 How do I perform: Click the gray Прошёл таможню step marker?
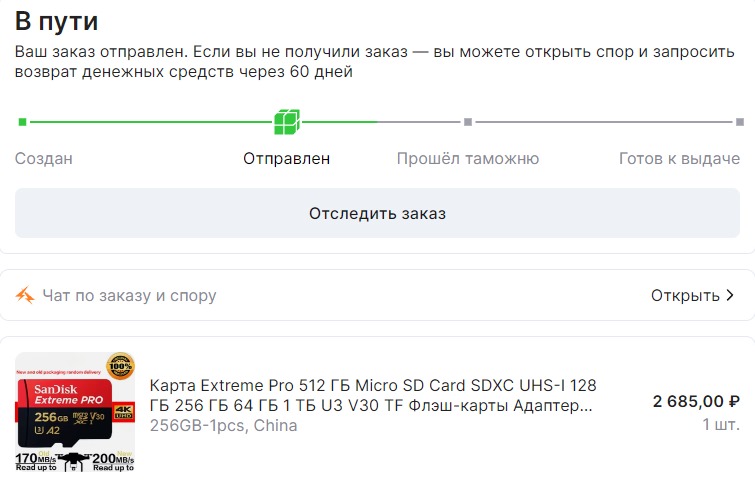pos(467,123)
